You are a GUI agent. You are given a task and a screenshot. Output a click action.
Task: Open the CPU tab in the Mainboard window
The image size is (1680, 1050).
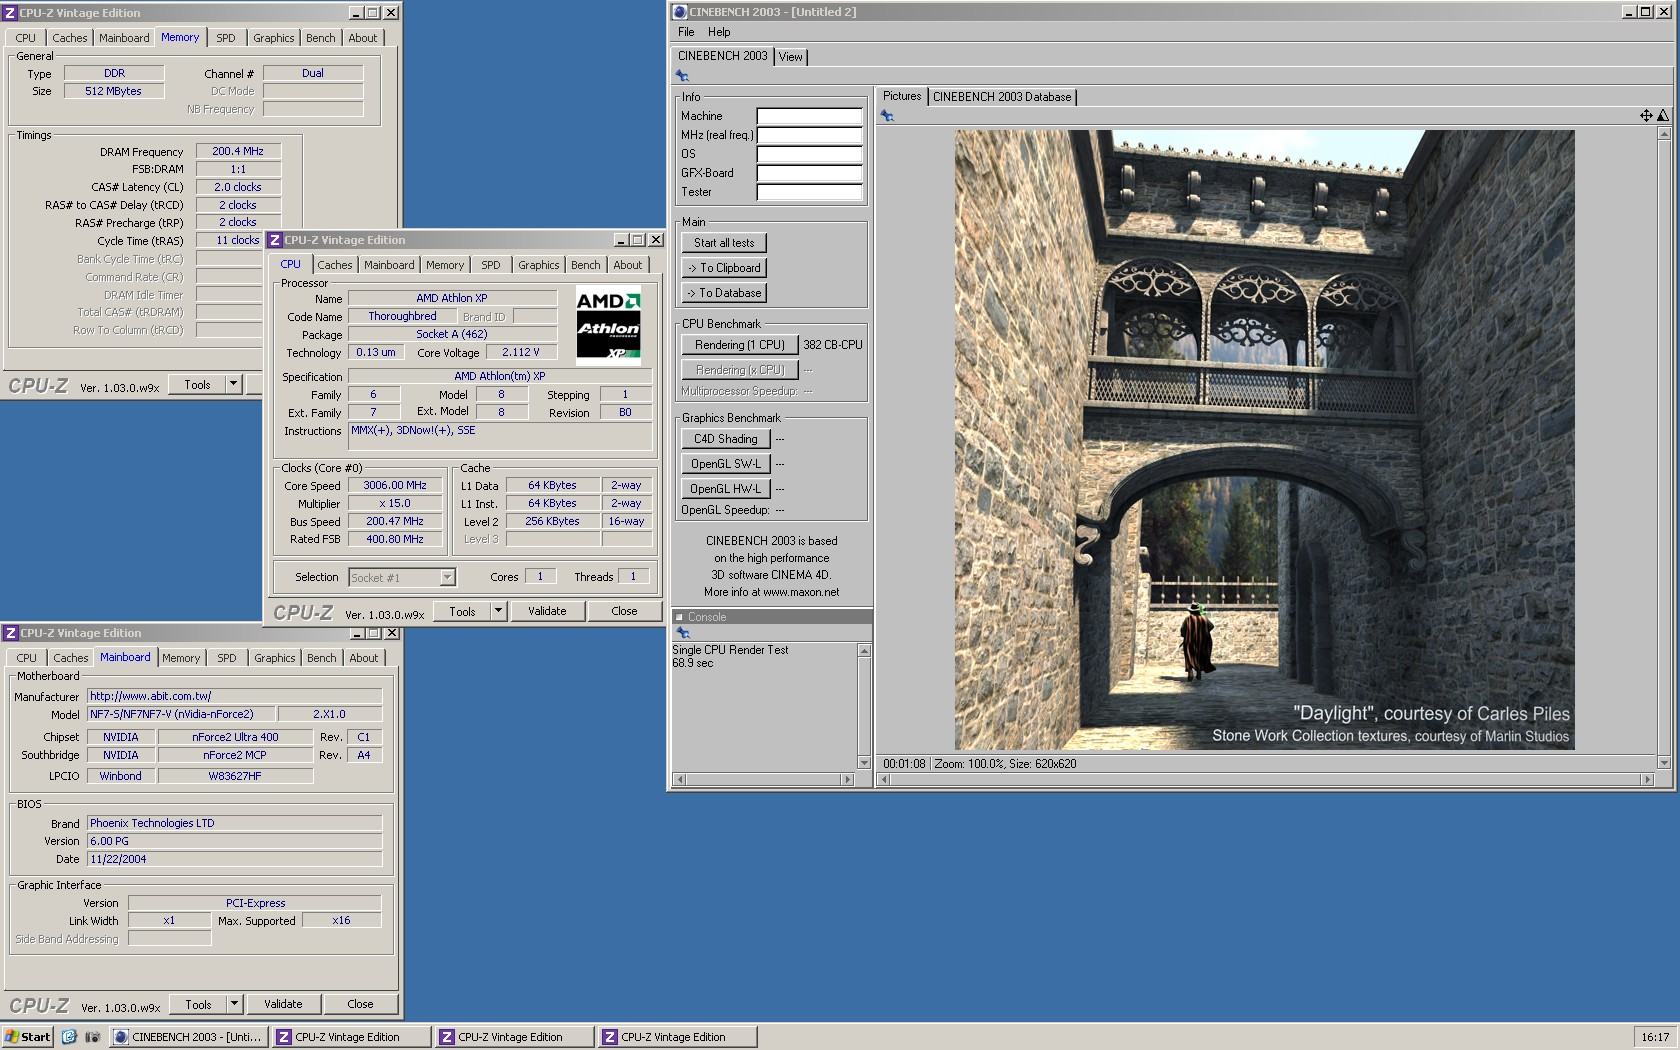pos(27,658)
